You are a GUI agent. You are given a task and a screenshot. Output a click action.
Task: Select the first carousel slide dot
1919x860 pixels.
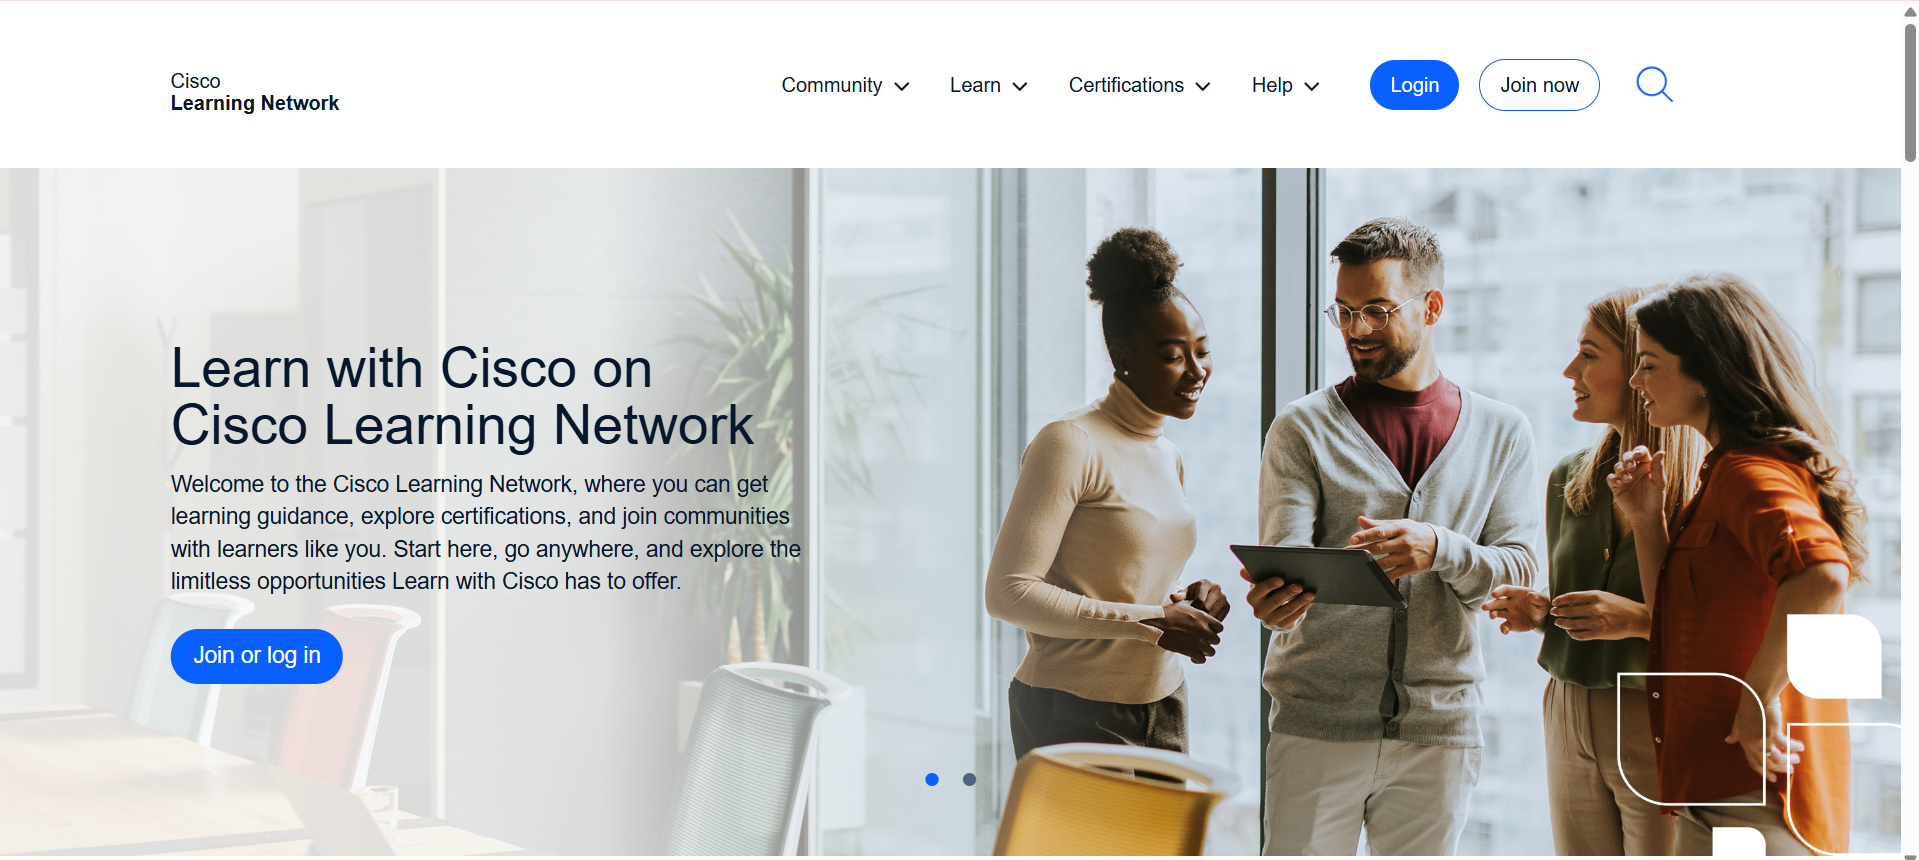coord(932,779)
